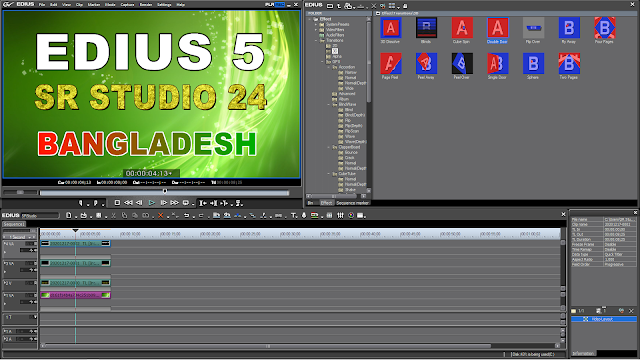
Task: Click the New Sequence icon in timeline toolbar
Action: (x=69, y=215)
